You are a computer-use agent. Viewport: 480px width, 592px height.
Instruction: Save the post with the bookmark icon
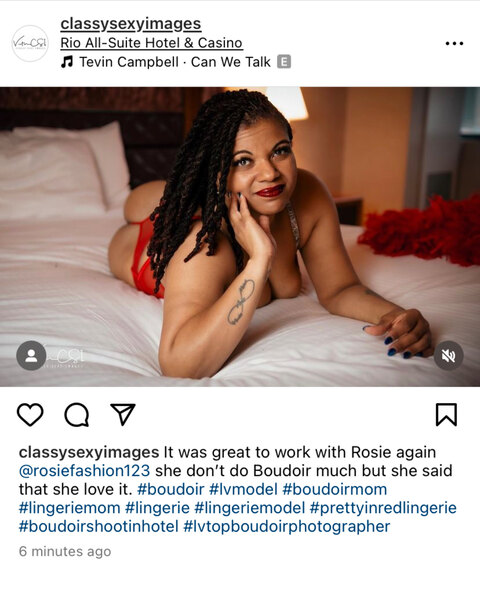(x=446, y=415)
